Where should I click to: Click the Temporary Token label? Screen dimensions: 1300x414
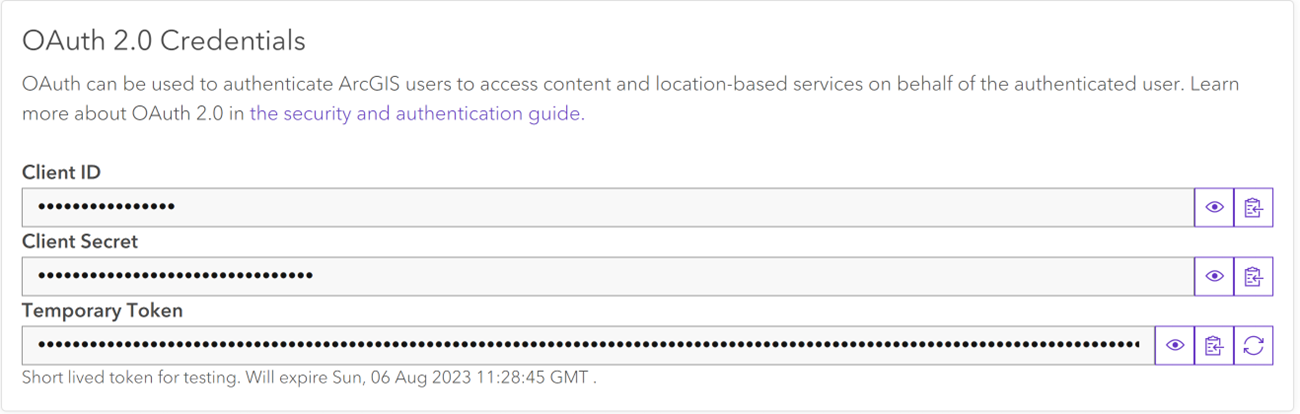click(102, 310)
